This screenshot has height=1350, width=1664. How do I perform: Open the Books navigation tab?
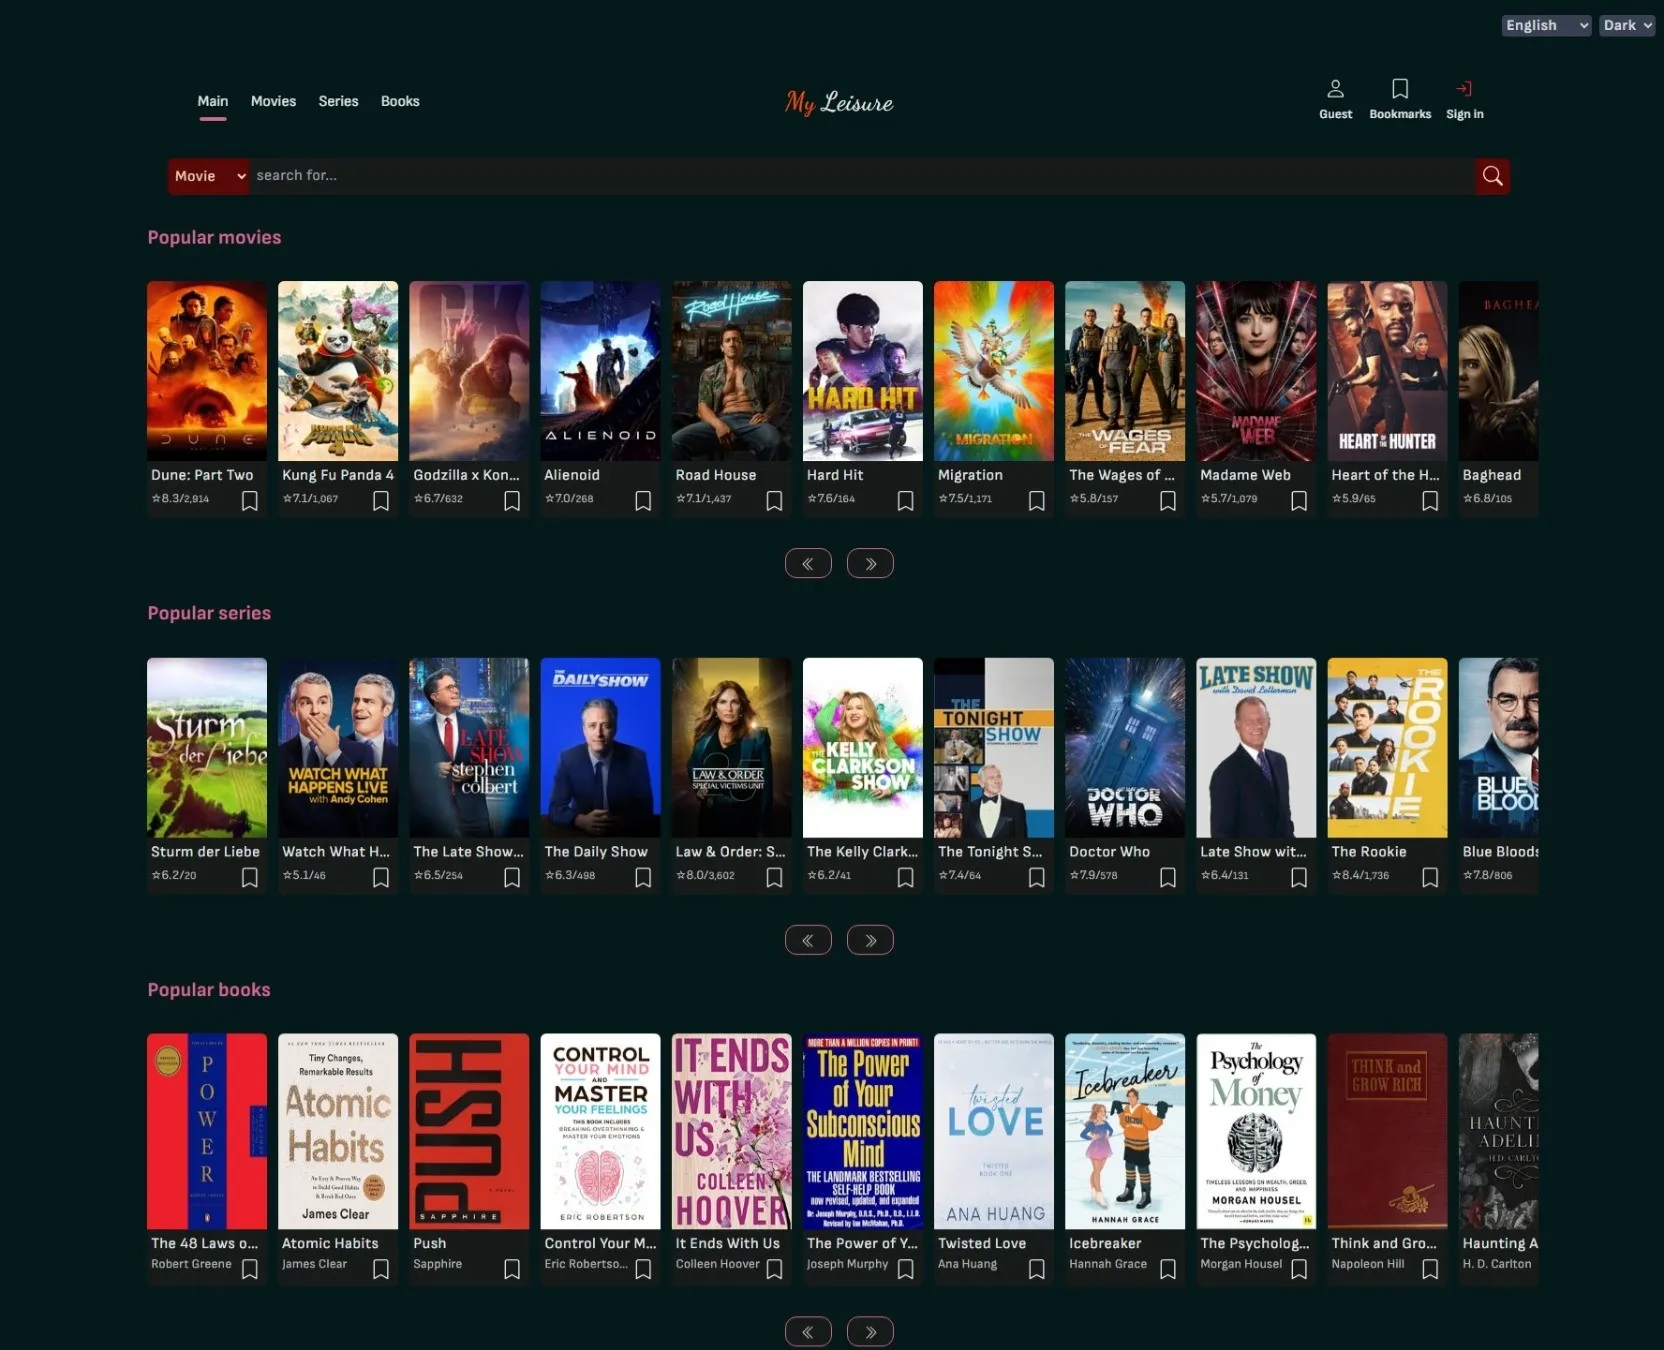tap(400, 101)
